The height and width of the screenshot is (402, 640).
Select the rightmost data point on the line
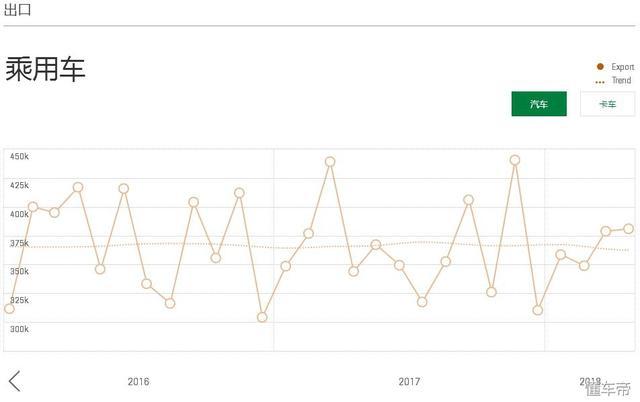(x=629, y=229)
